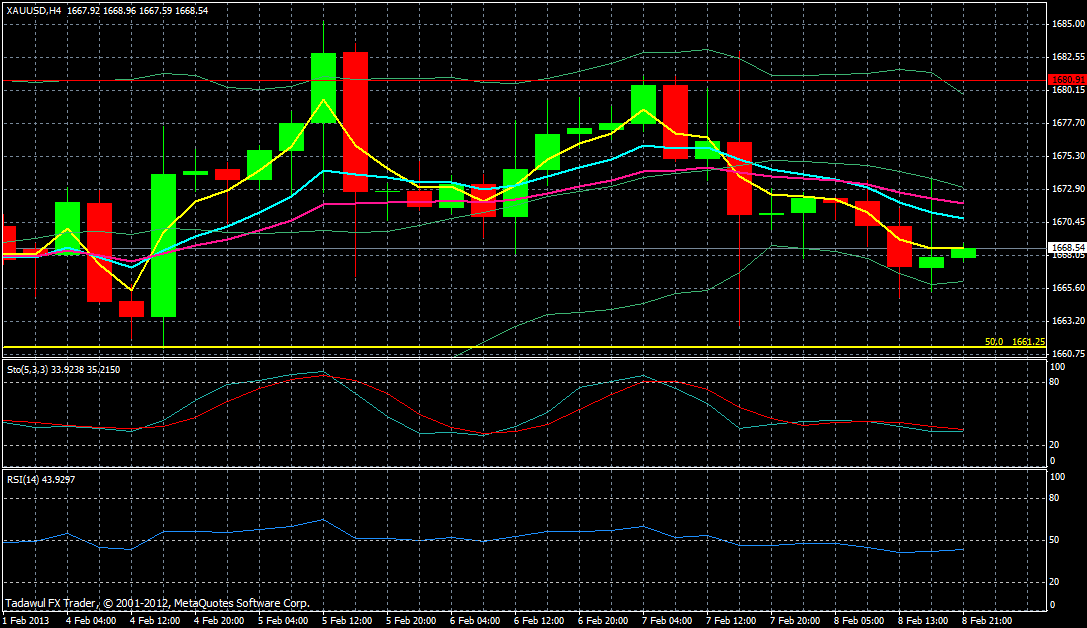Viewport: 1087px width, 628px height.
Task: Click the 50 level on RSI scale
Action: click(1056, 540)
